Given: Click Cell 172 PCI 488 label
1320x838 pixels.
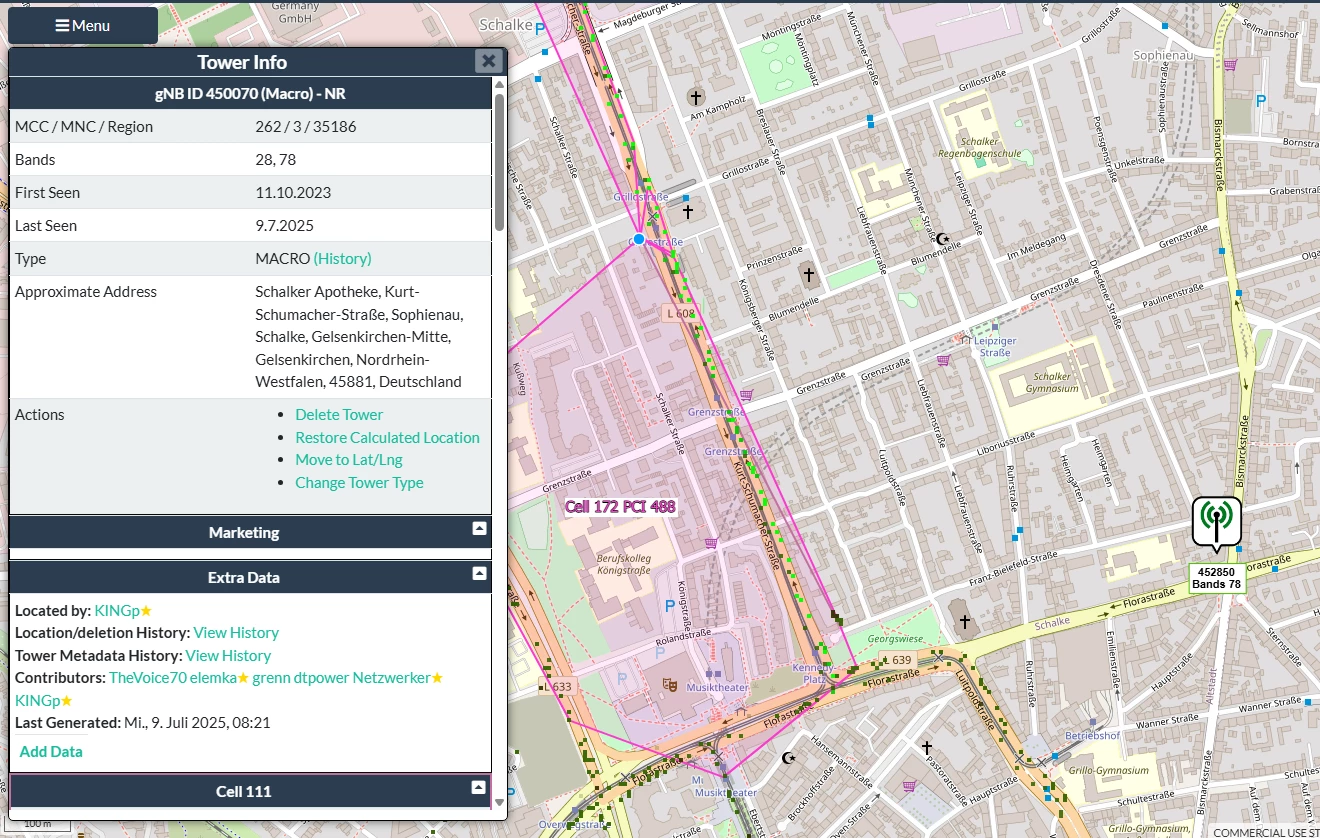Looking at the screenshot, I should coord(620,507).
